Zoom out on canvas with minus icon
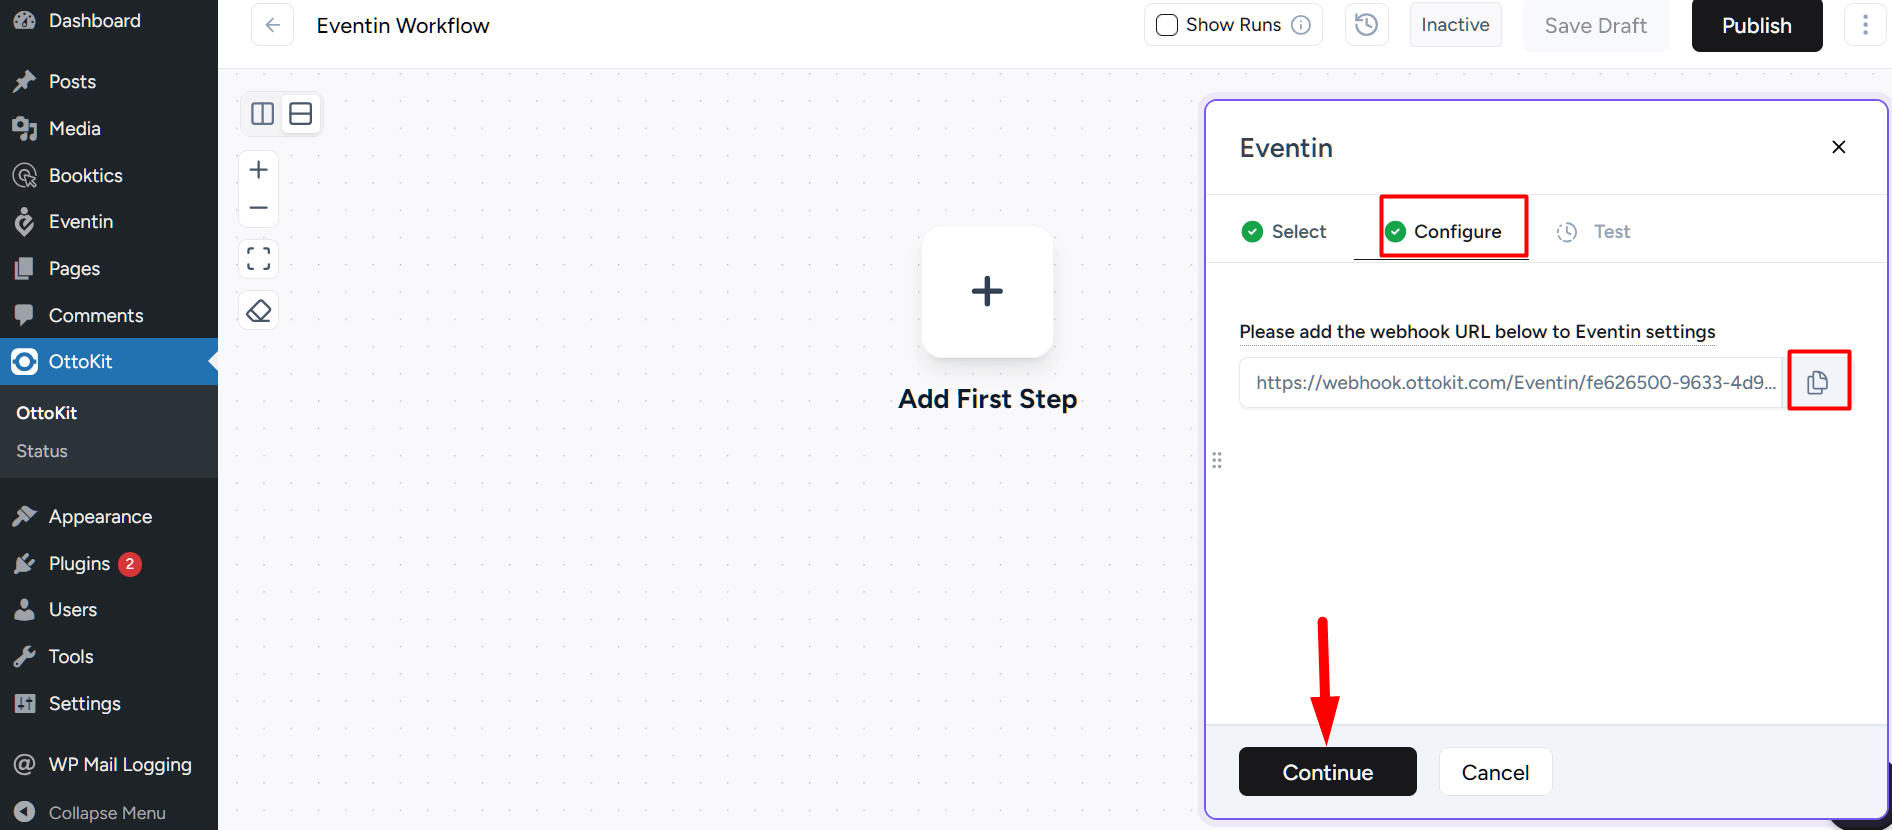This screenshot has width=1892, height=830. click(x=258, y=208)
